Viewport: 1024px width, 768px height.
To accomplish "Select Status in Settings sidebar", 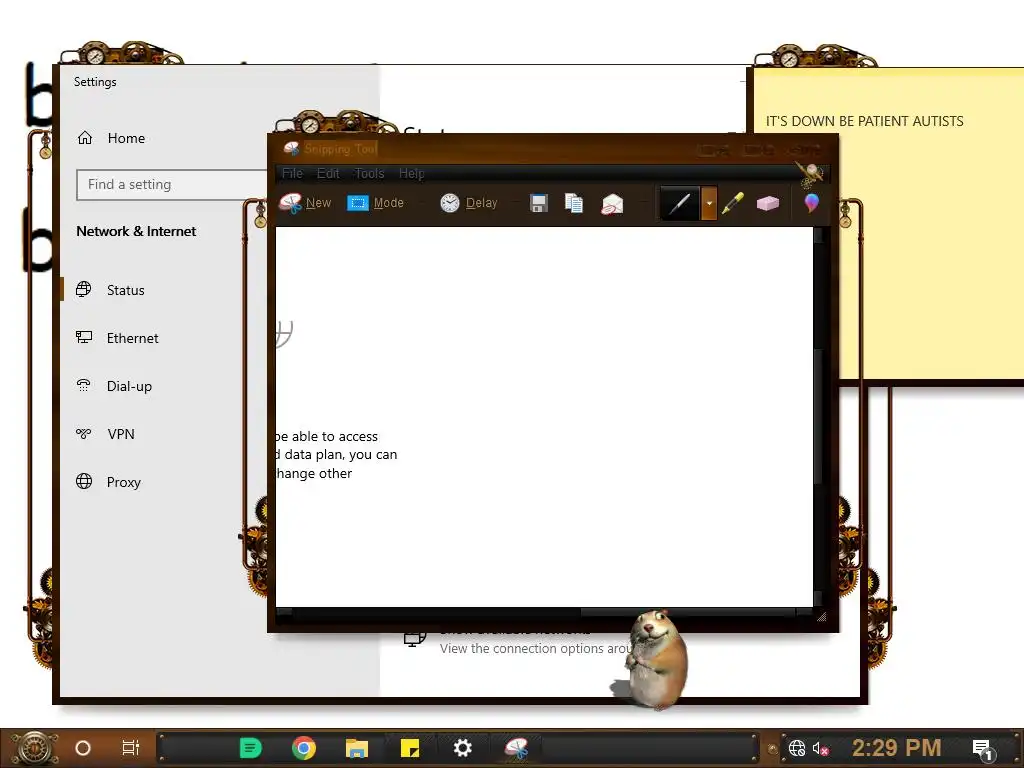I will [x=110, y=290].
